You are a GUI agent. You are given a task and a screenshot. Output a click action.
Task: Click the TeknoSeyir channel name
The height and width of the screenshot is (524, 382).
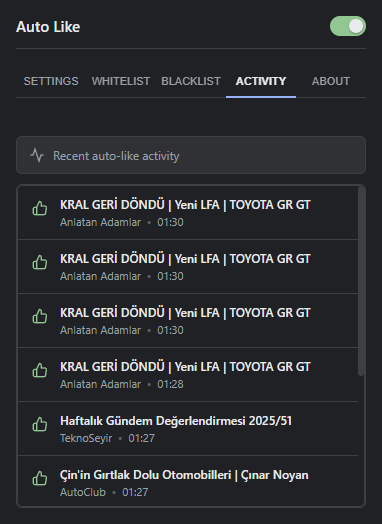pos(86,438)
